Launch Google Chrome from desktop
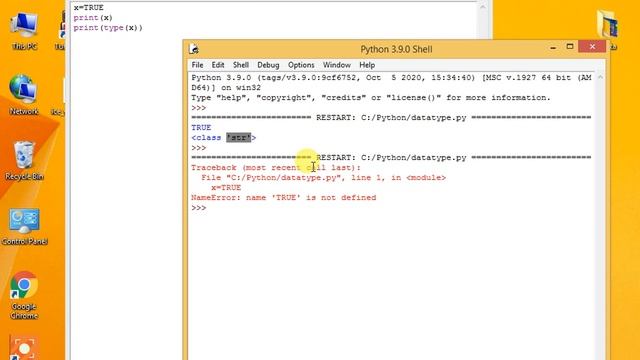Screen dimensions: 640x360 [x=24, y=295]
